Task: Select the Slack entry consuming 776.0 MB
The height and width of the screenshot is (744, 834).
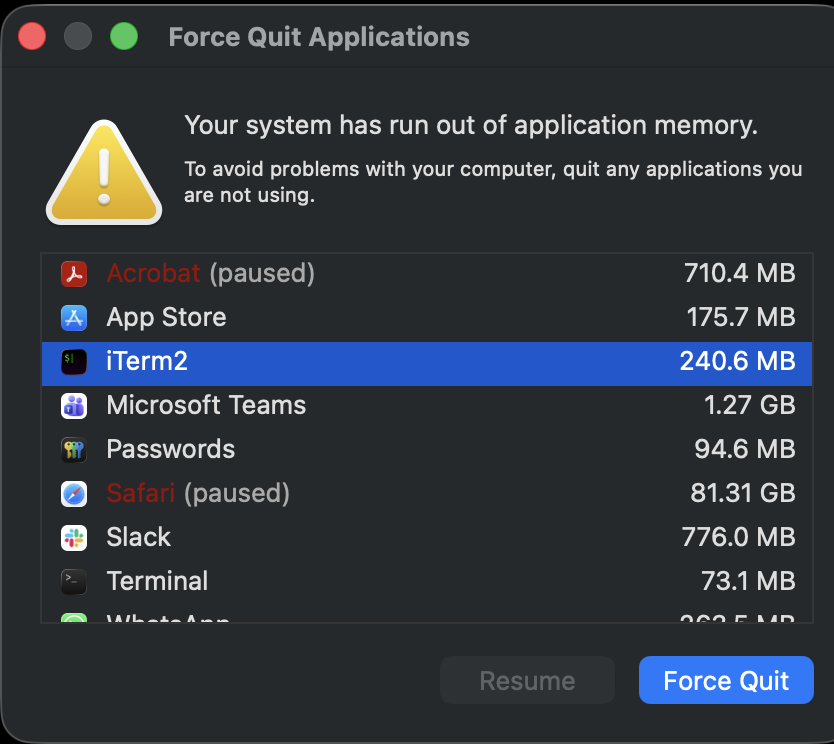Action: [x=400, y=537]
